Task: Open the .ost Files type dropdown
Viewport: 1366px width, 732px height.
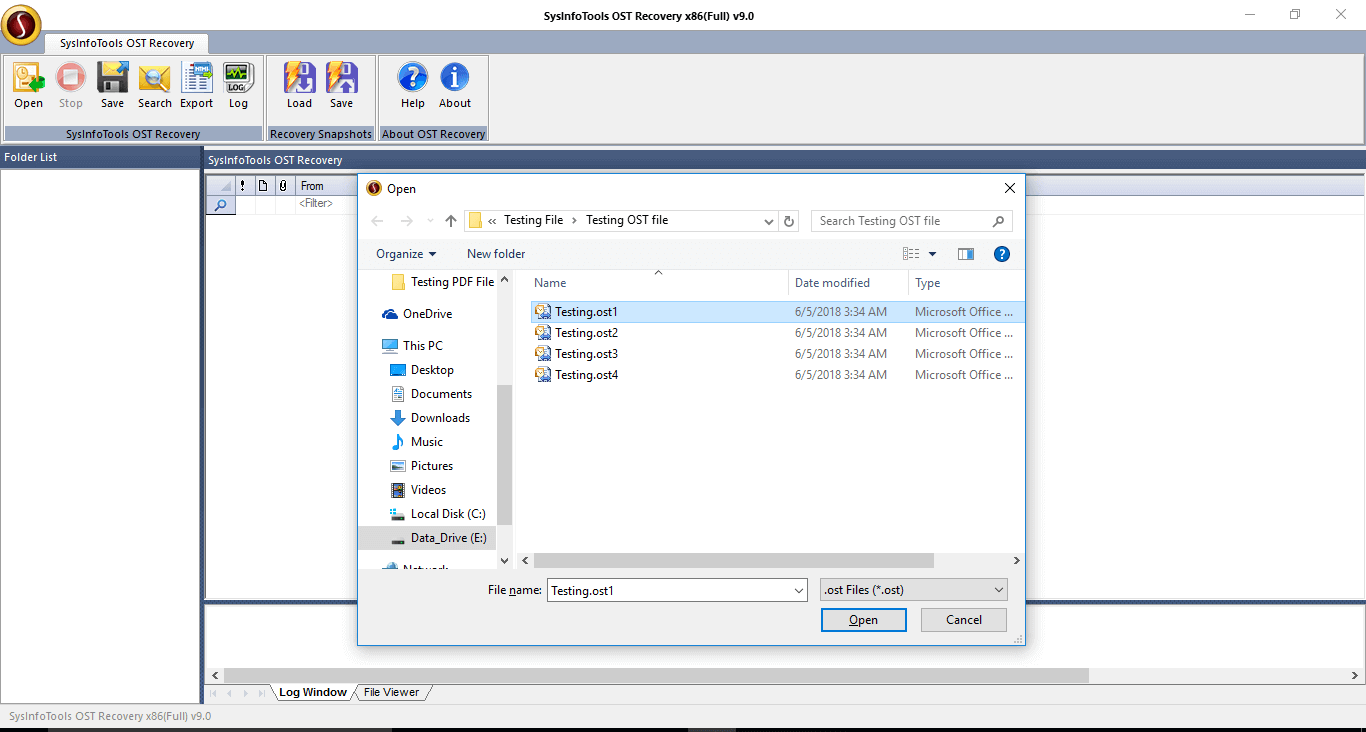Action: pos(913,590)
